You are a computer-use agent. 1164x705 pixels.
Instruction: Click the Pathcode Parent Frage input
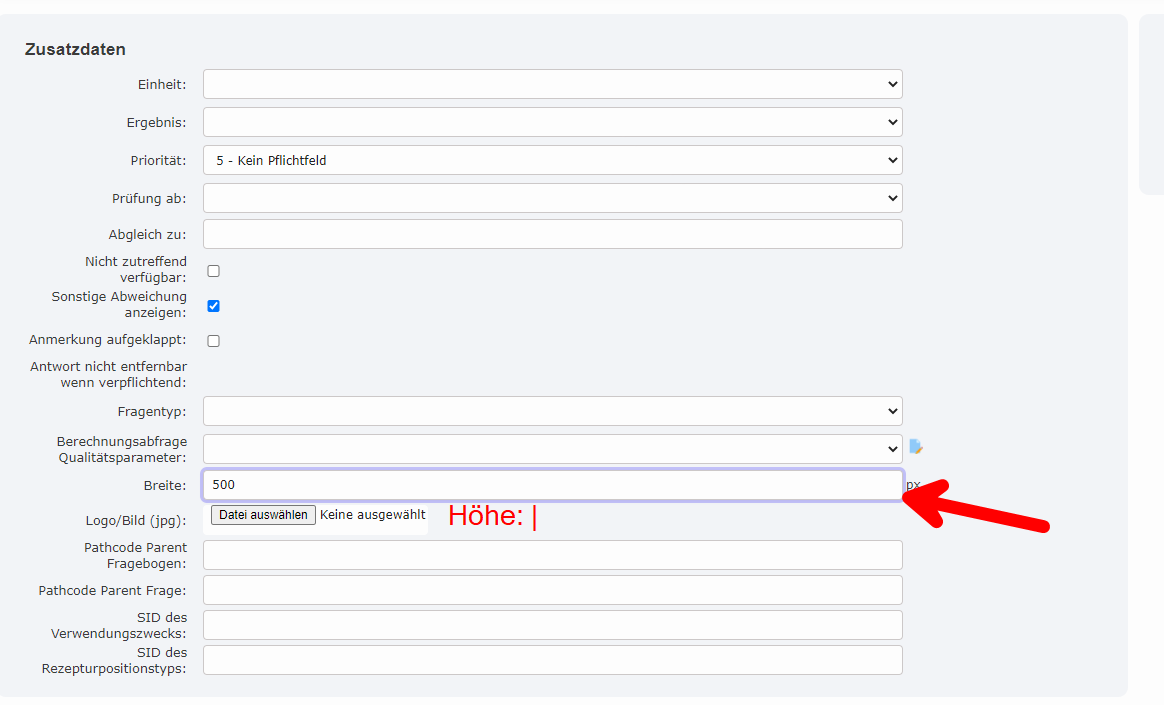pyautogui.click(x=552, y=590)
